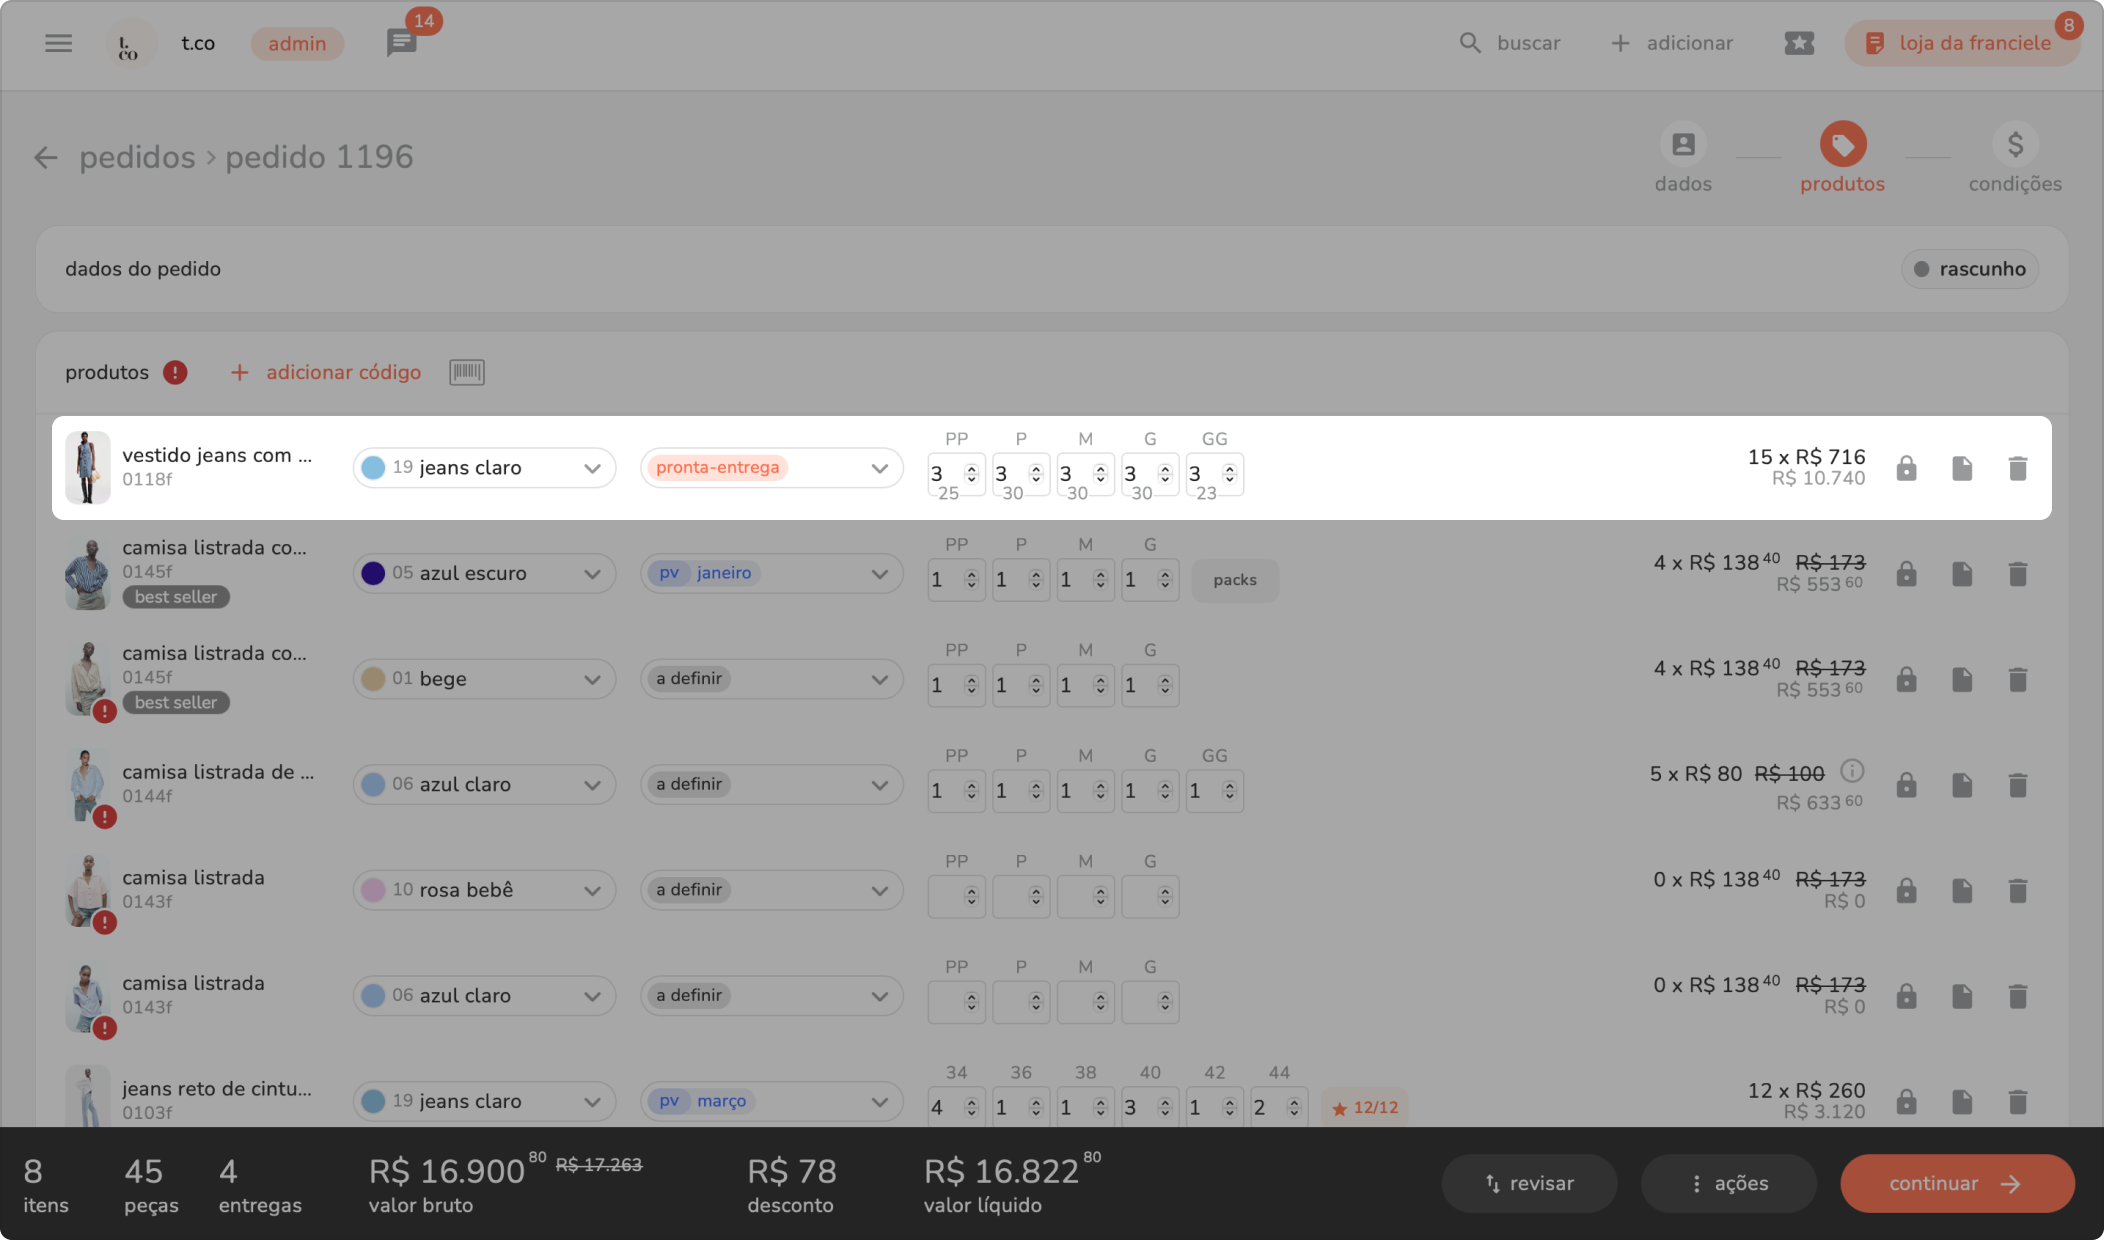The image size is (2104, 1240).
Task: Open the chat messages icon with badge 14
Action: pos(401,43)
